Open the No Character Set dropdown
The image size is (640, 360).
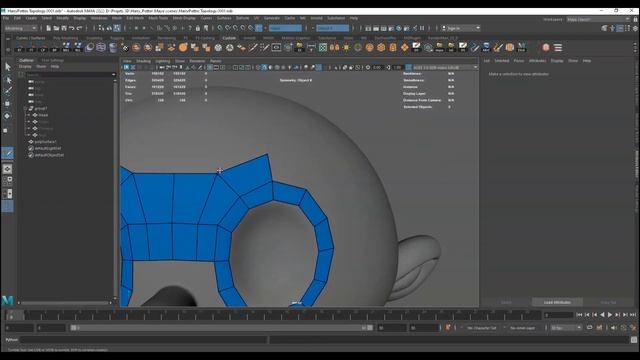pyautogui.click(x=482, y=328)
